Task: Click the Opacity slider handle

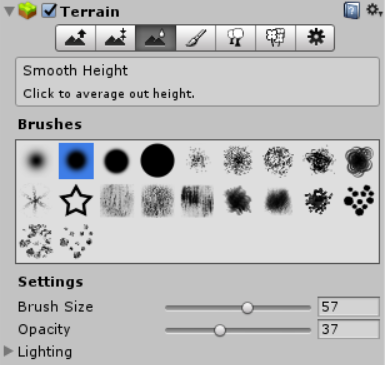Action: (220, 330)
